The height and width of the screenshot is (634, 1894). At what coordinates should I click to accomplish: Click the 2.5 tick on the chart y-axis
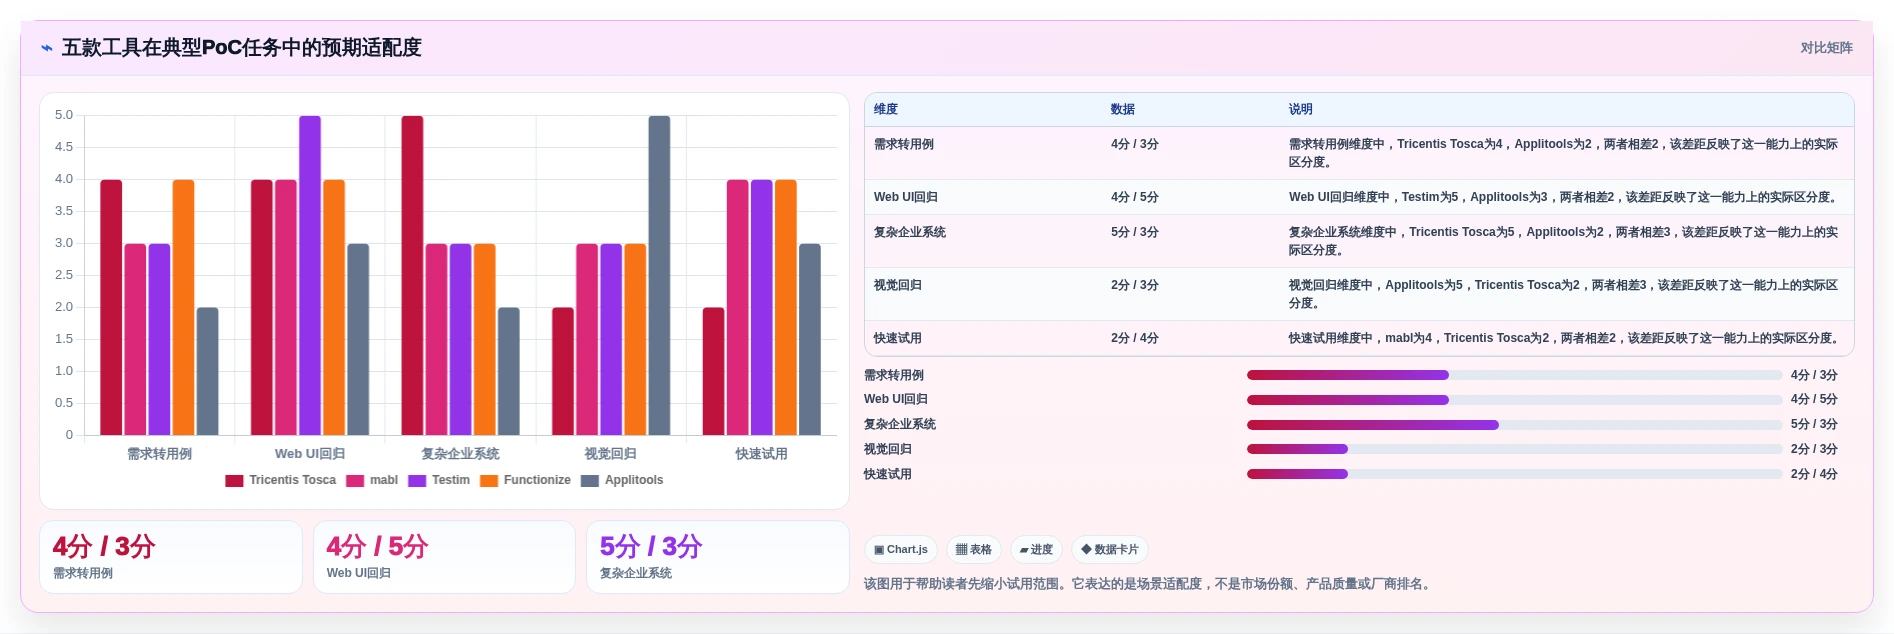[x=64, y=275]
